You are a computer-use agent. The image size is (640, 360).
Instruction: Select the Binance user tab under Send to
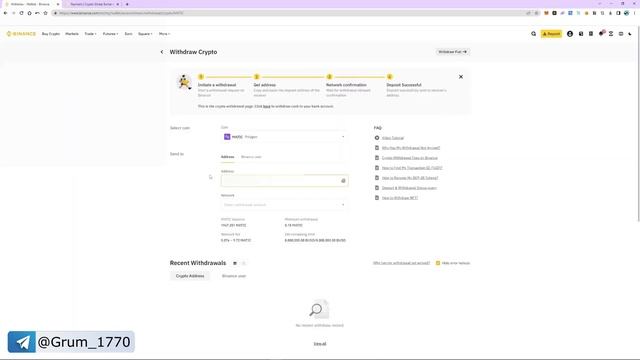click(x=251, y=157)
